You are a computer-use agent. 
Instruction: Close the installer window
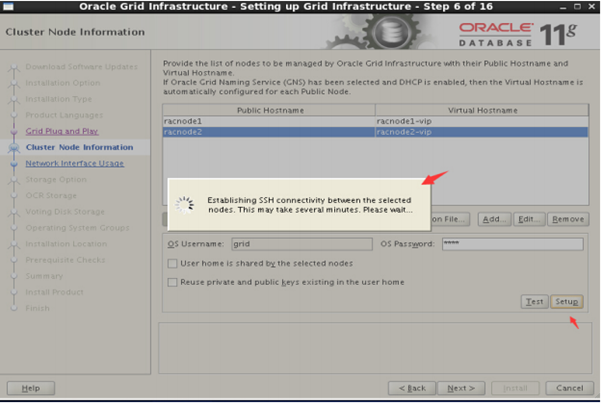(592, 7)
